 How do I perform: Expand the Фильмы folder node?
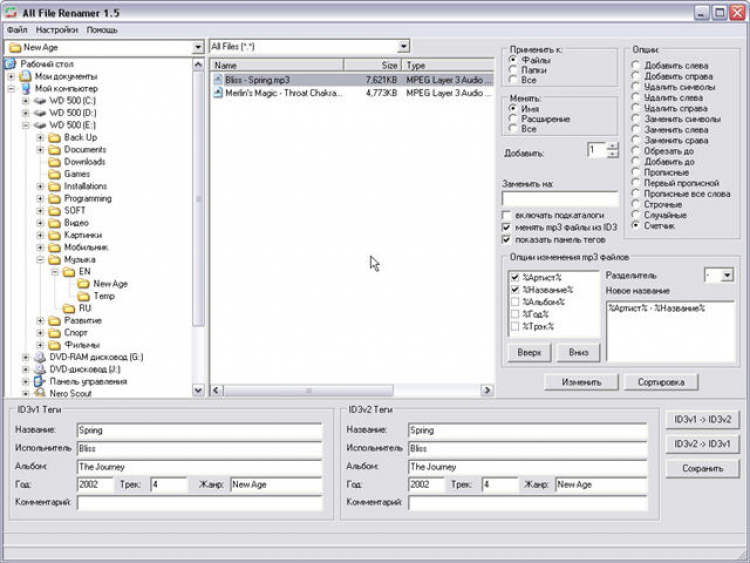pyautogui.click(x=40, y=345)
